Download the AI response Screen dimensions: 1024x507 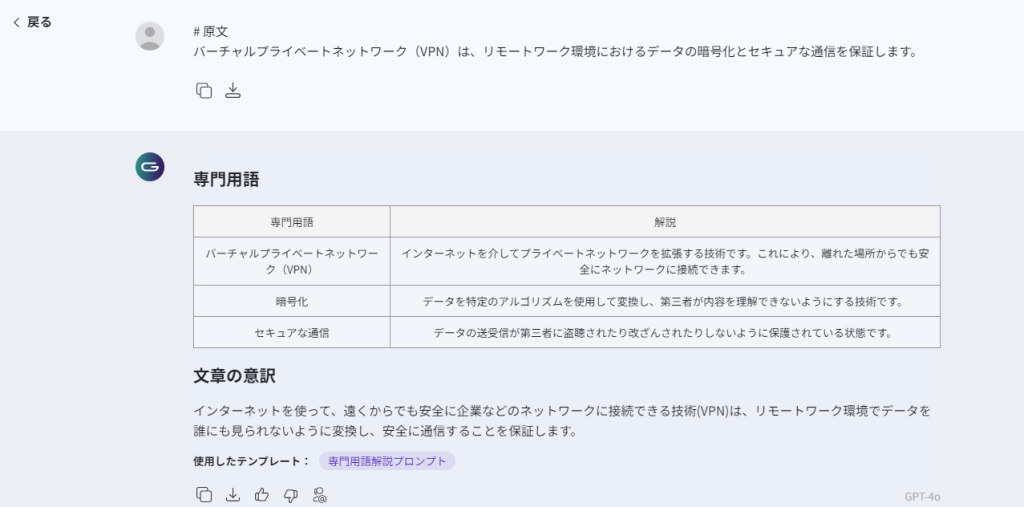coord(233,494)
